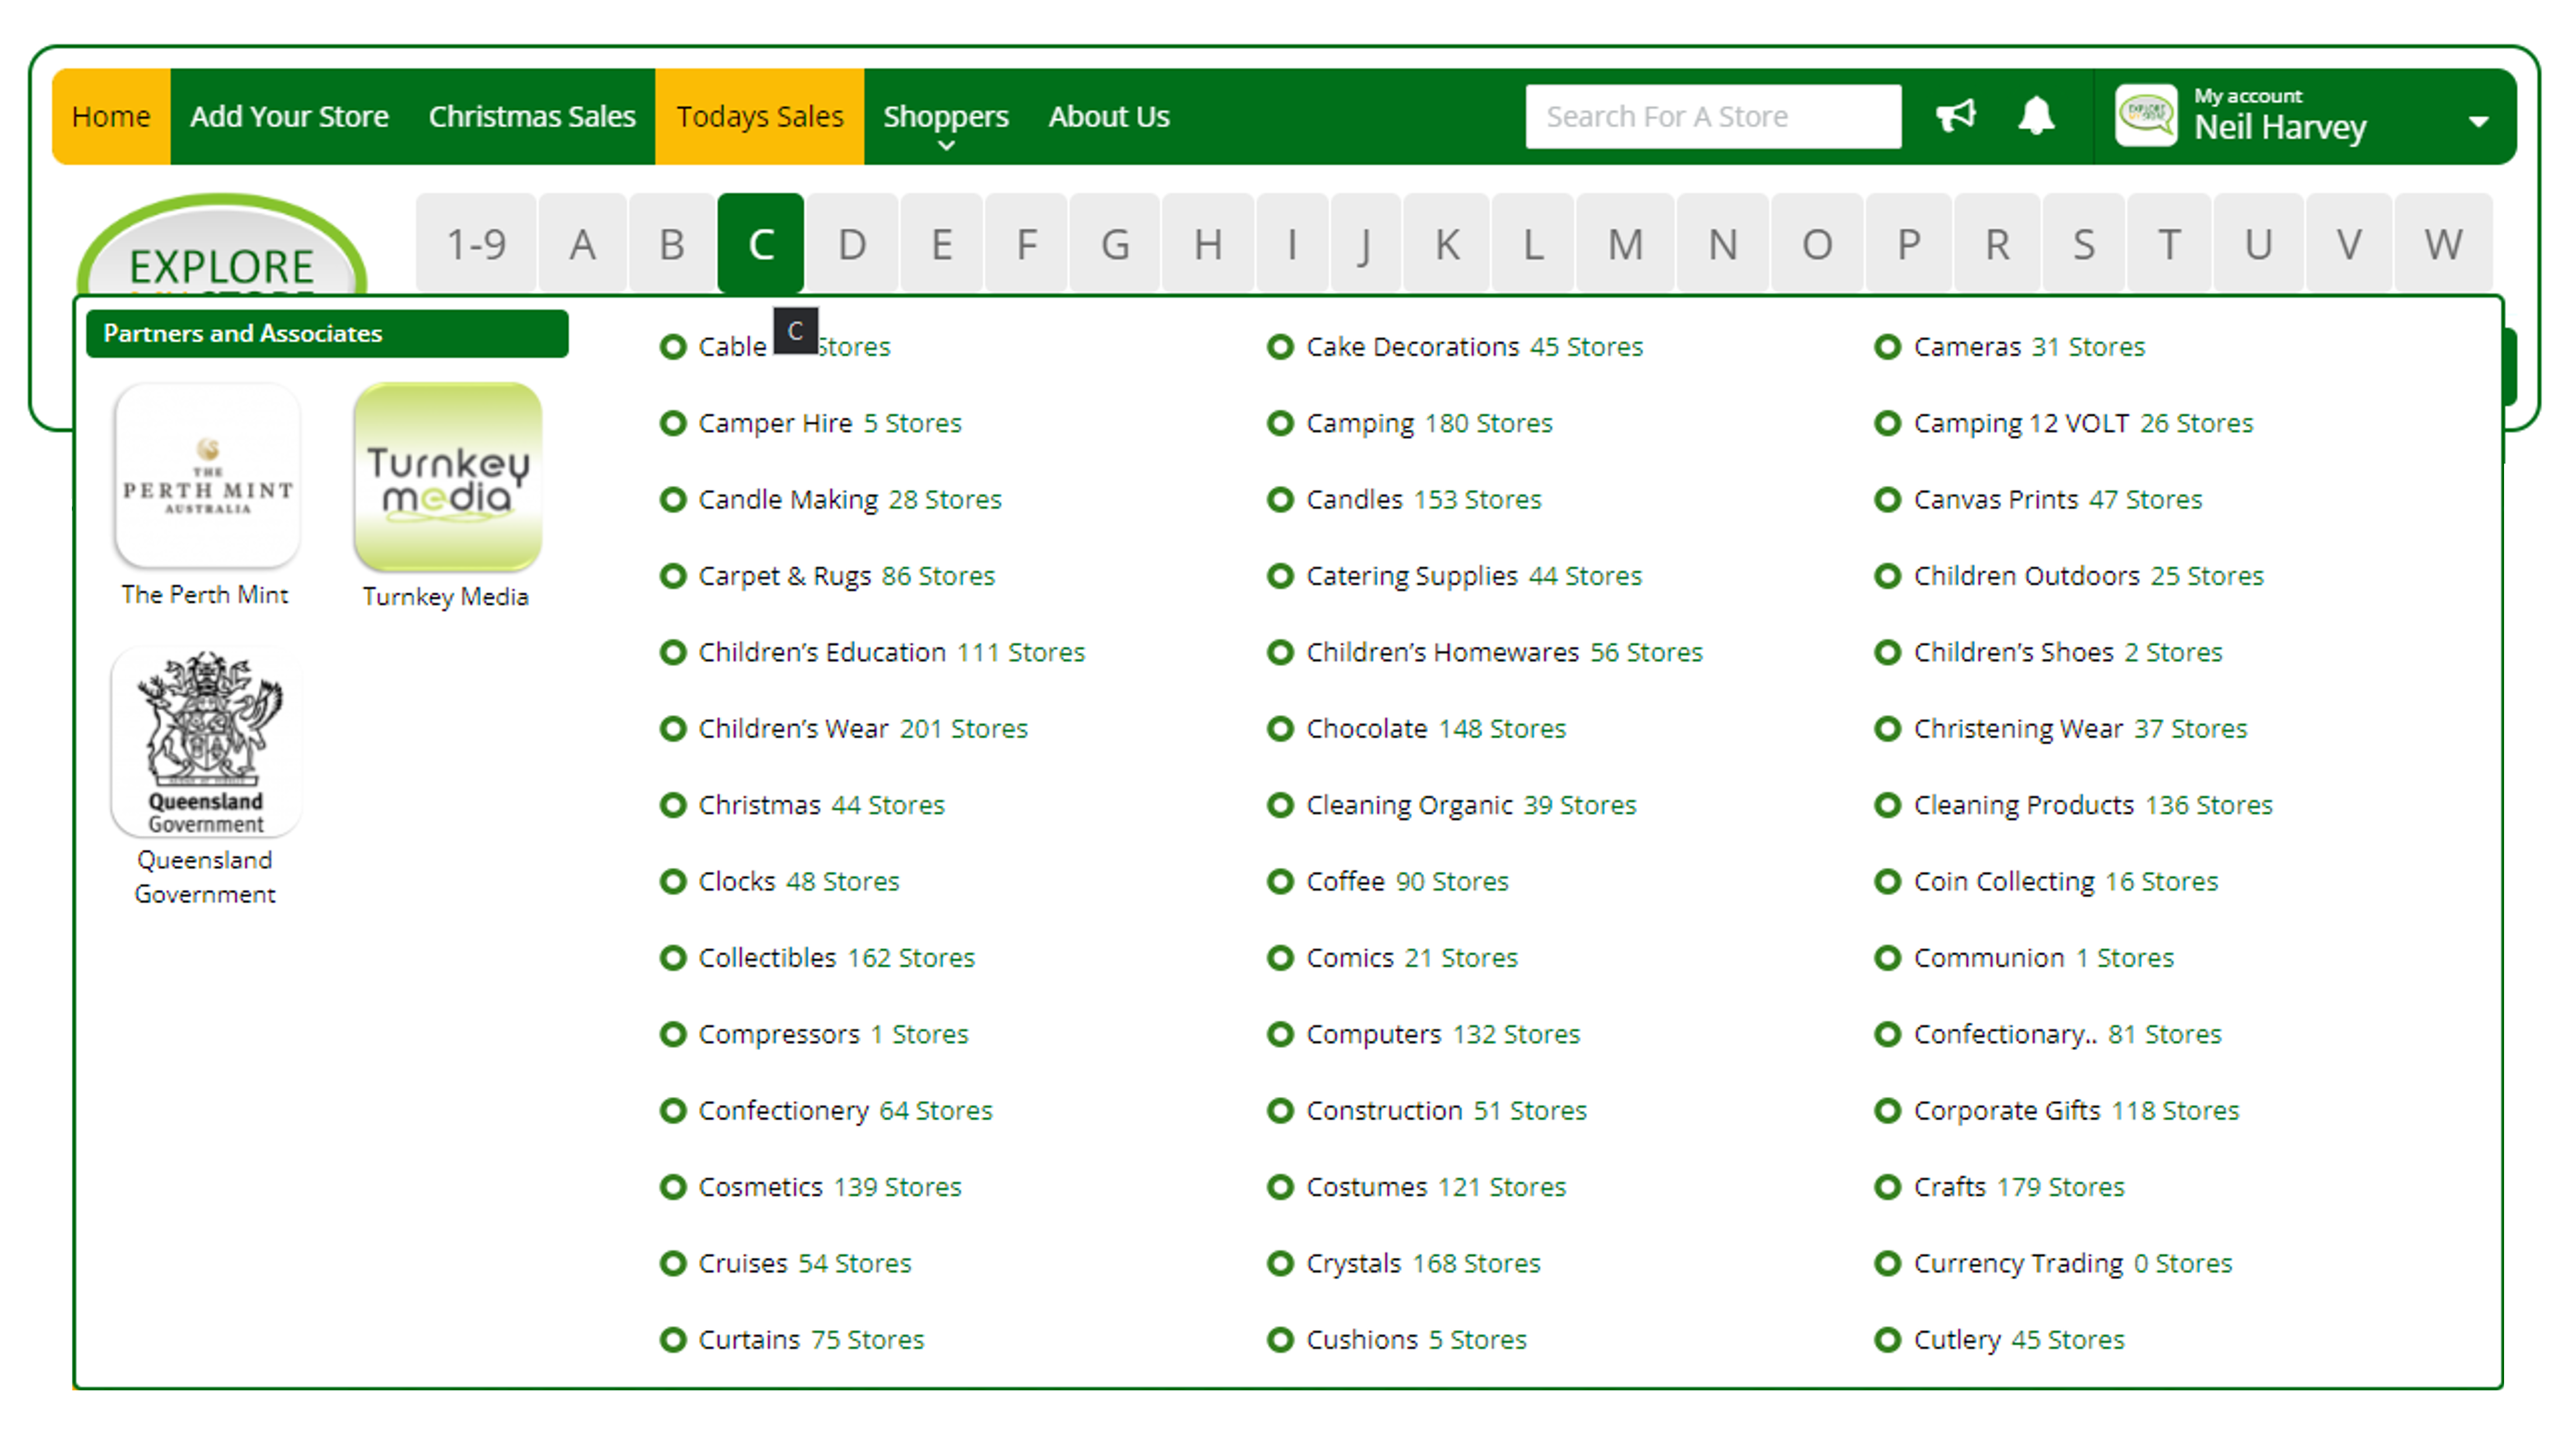The image size is (2576, 1450).
Task: Open Corporate Gifts 118 Stores link
Action: pyautogui.click(x=2075, y=1110)
